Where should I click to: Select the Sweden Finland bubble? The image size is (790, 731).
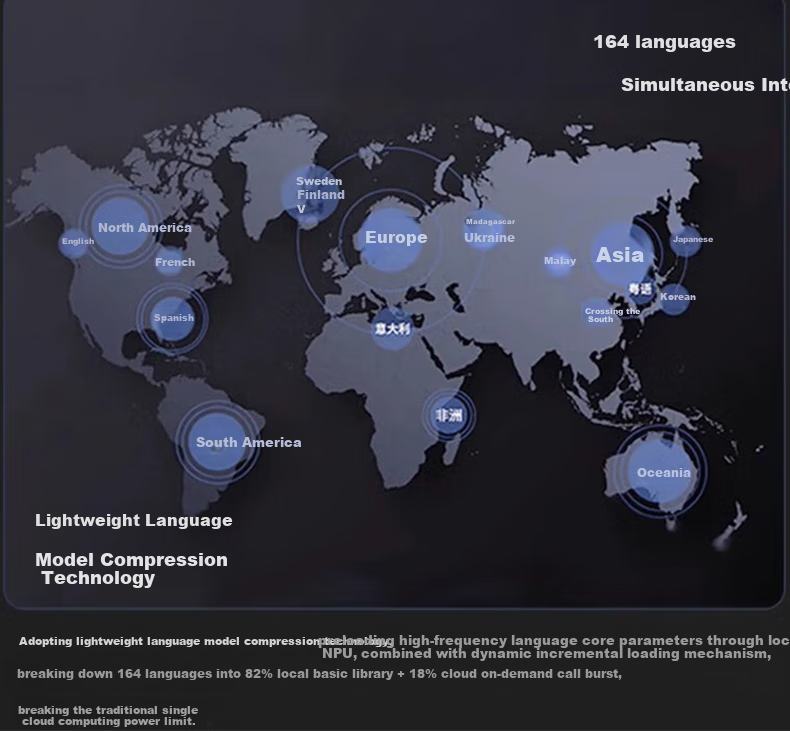pos(311,193)
